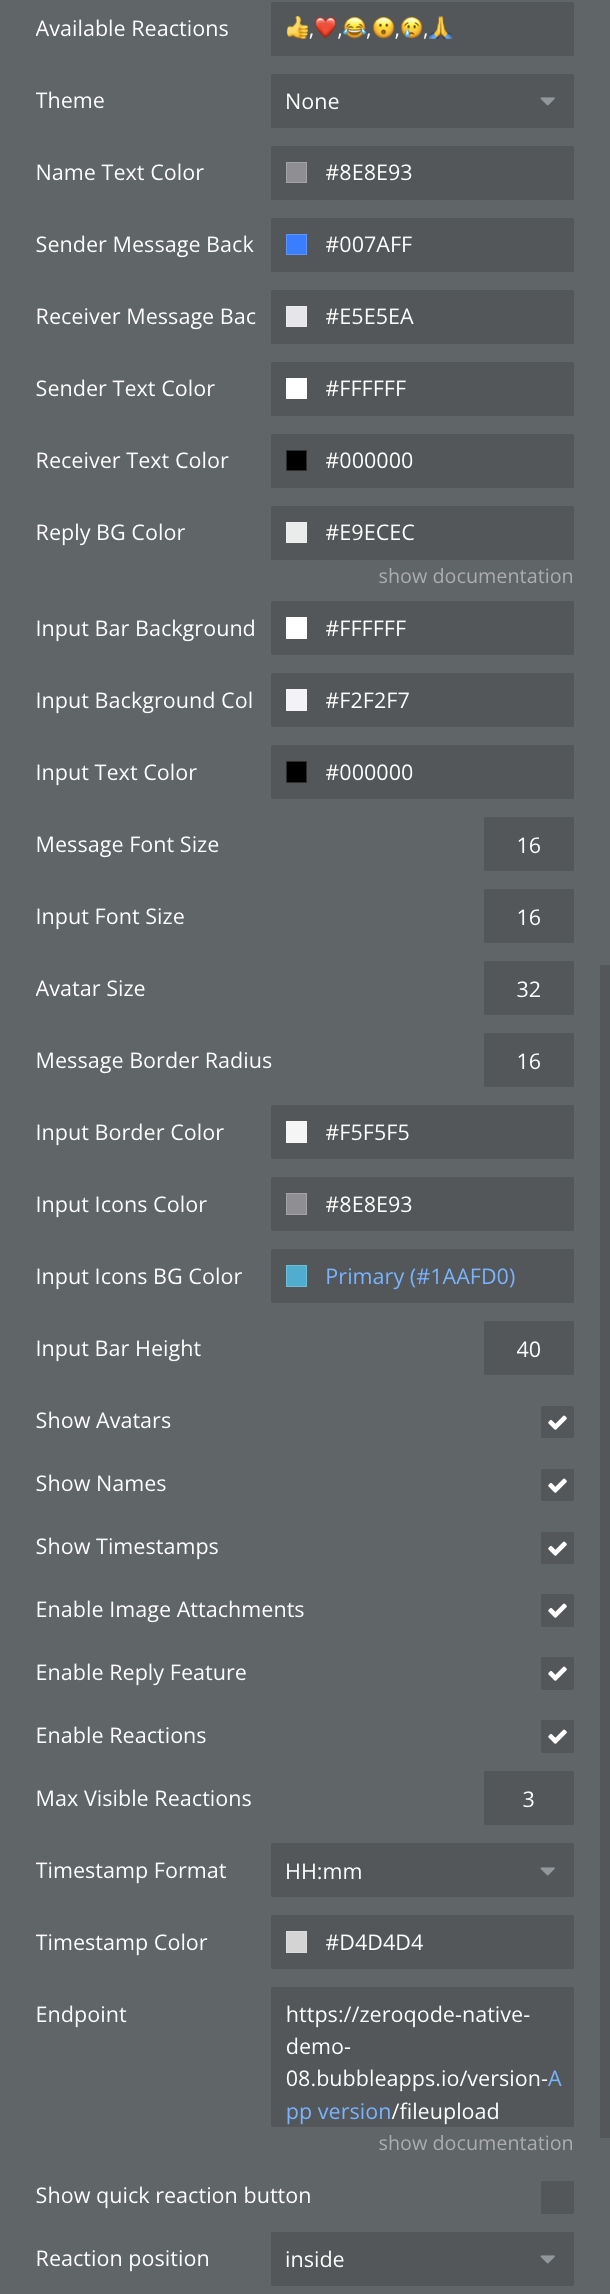The image size is (610, 2294).
Task: Open the Reaction position dropdown
Action: click(422, 2259)
